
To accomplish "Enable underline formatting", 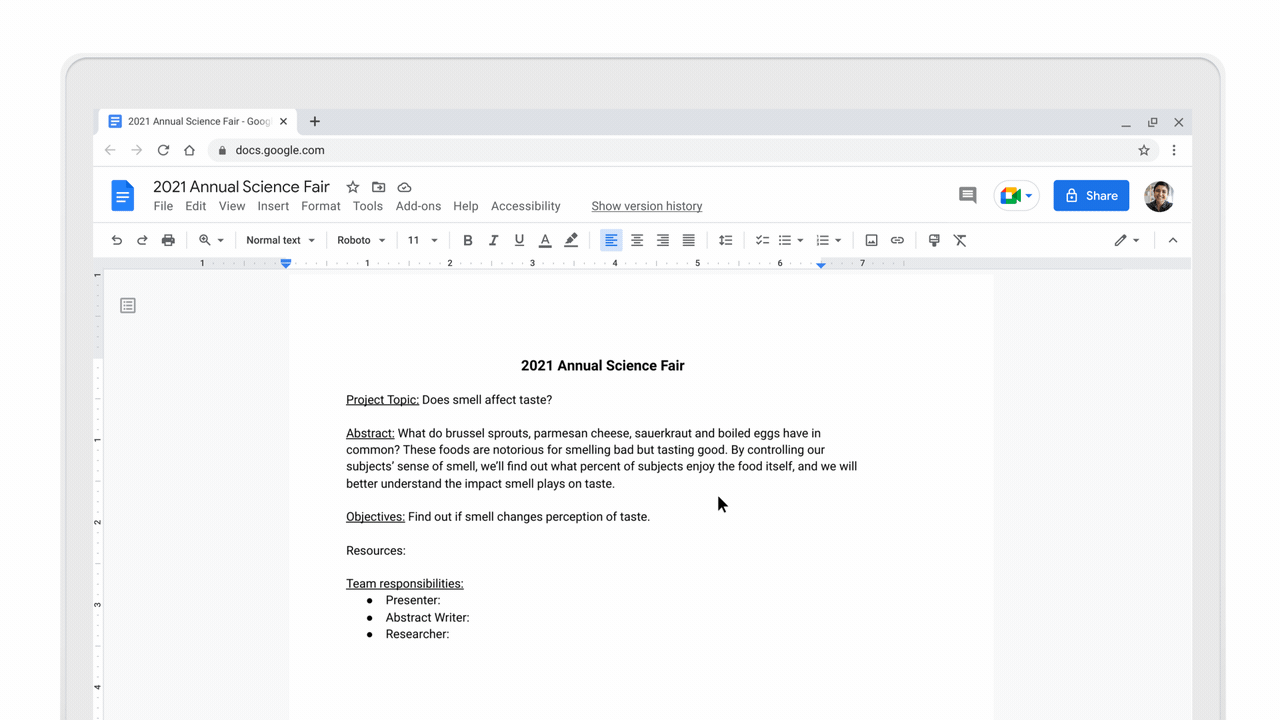I will point(519,240).
